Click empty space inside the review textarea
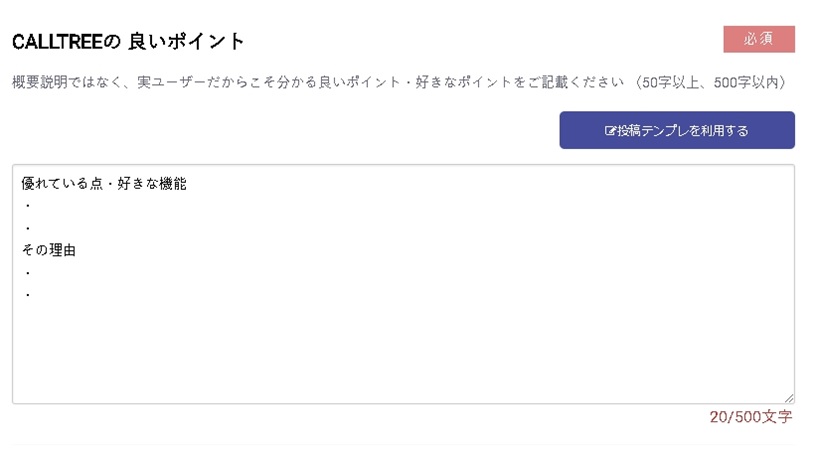Screen dimensions: 816x450 (403, 349)
